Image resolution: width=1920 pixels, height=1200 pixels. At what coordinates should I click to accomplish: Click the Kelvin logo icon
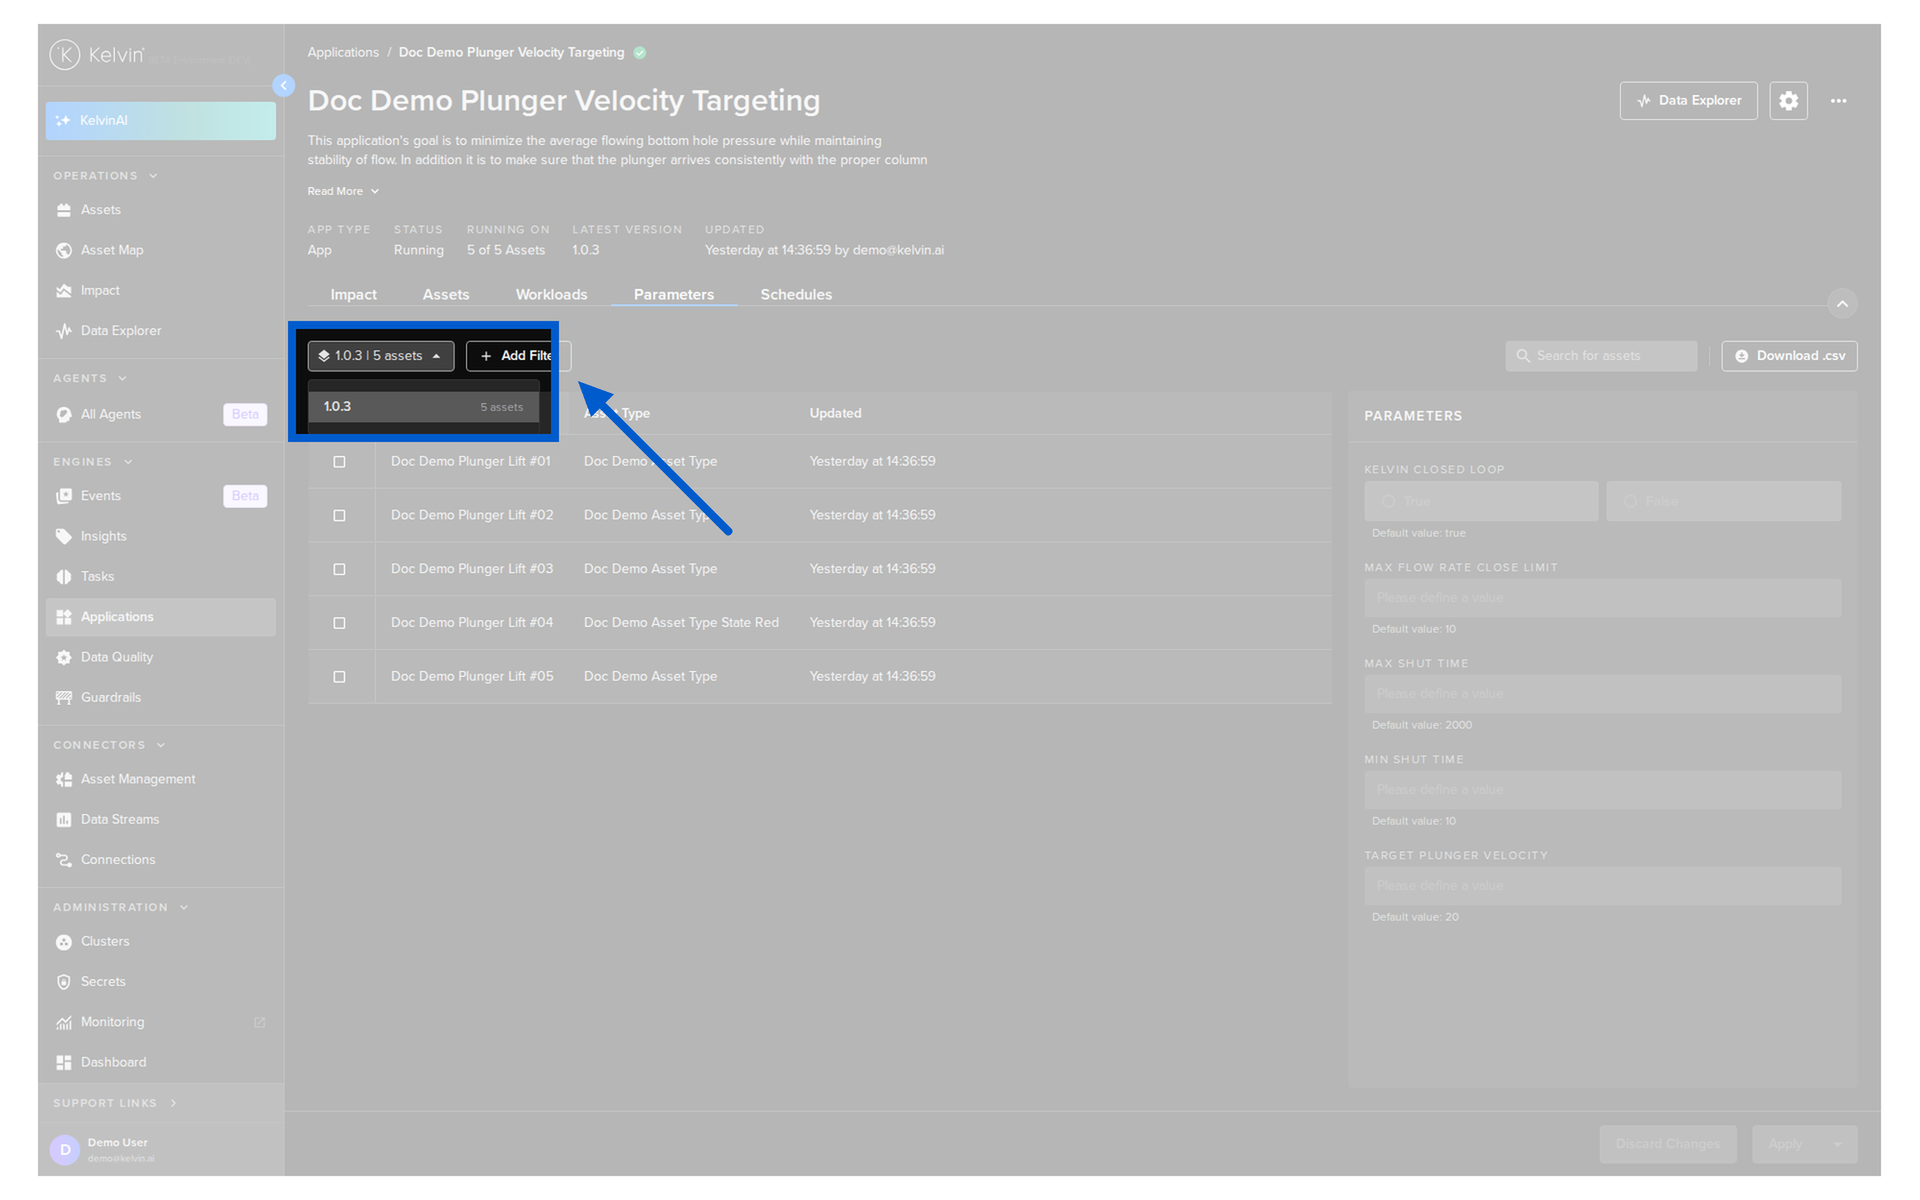[x=65, y=54]
